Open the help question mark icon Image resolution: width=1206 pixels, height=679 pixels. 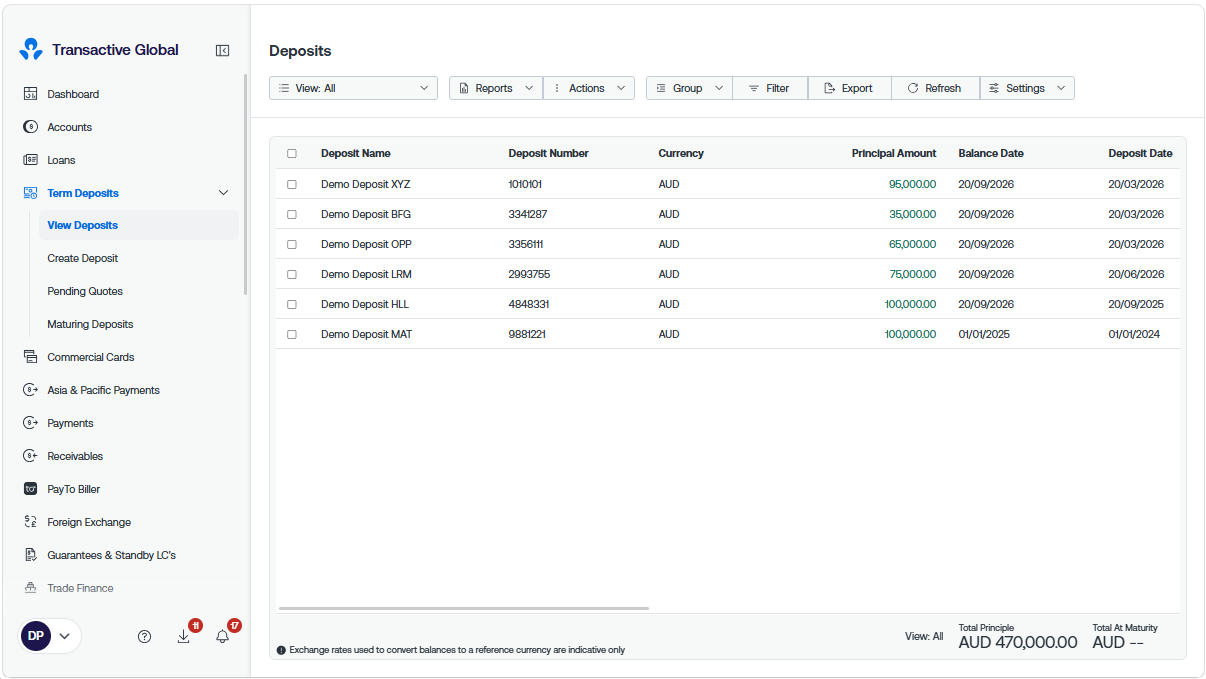144,636
